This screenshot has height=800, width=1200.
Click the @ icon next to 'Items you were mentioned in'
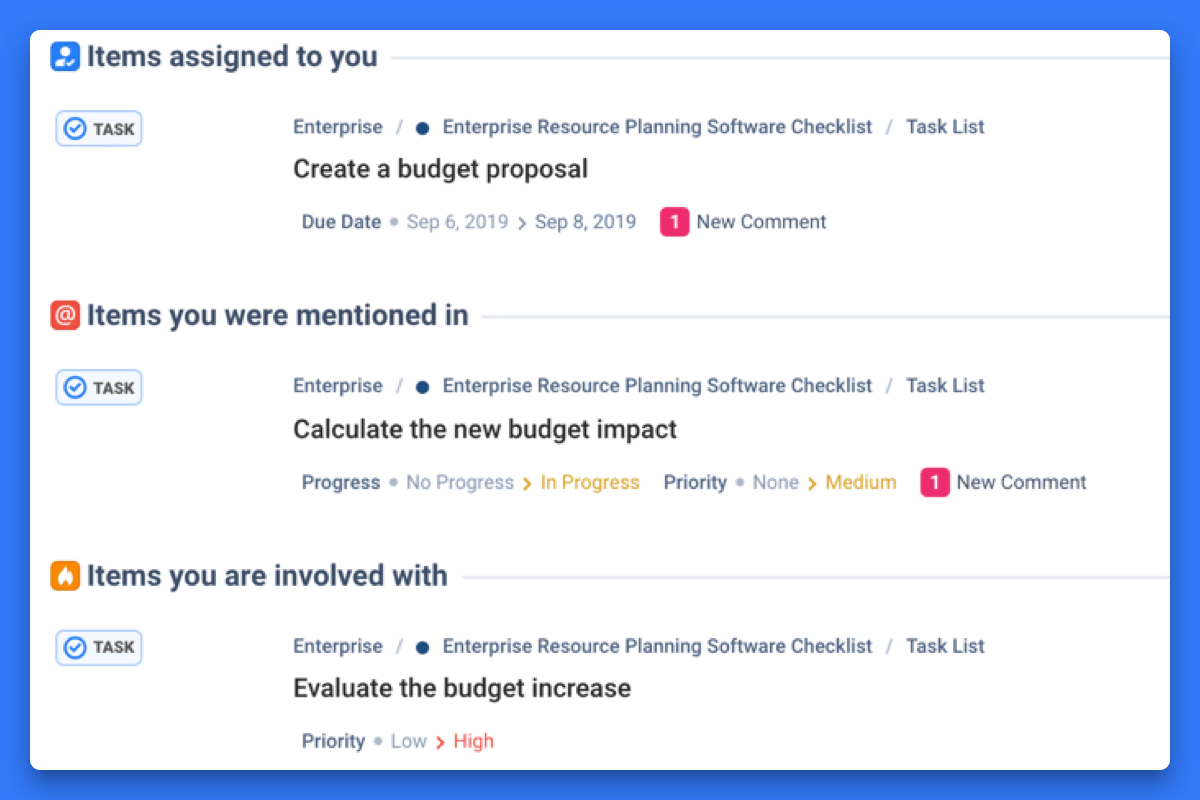pyautogui.click(x=64, y=314)
